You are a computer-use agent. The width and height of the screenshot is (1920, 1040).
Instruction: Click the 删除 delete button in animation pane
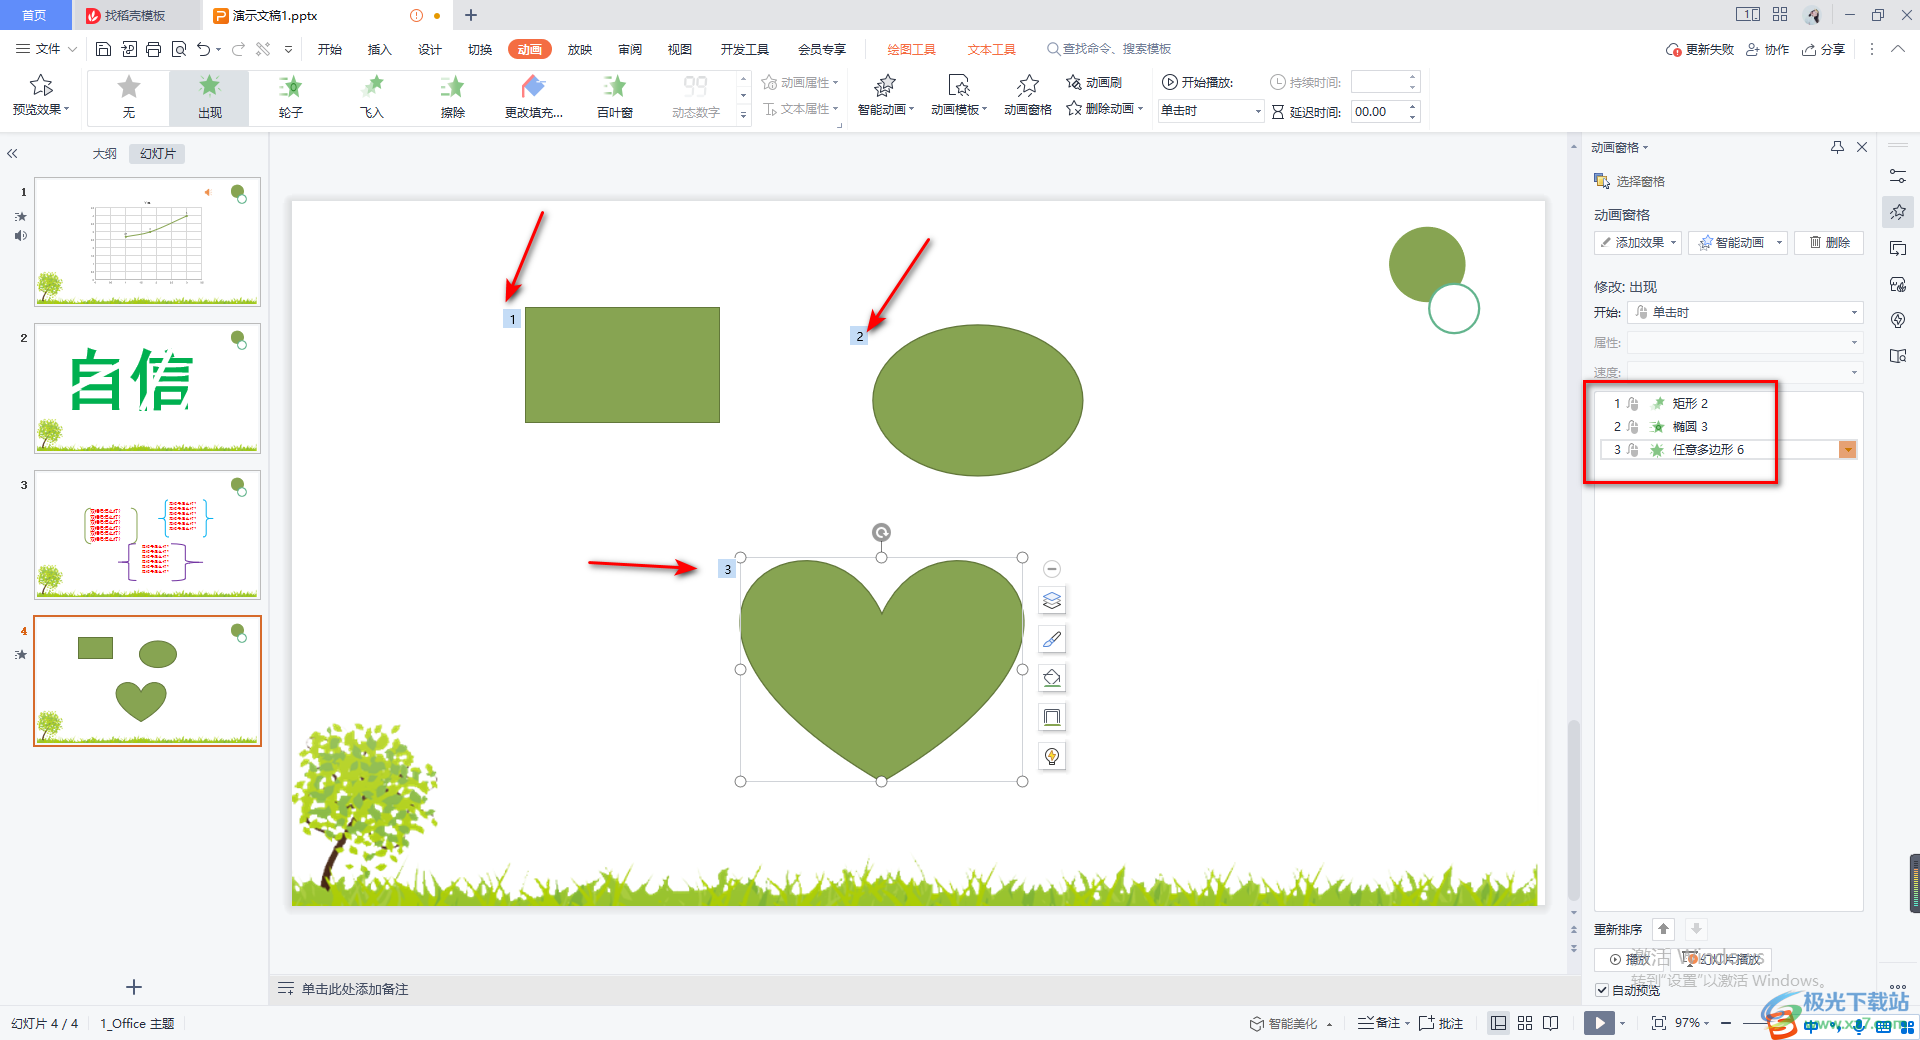pyautogui.click(x=1829, y=243)
